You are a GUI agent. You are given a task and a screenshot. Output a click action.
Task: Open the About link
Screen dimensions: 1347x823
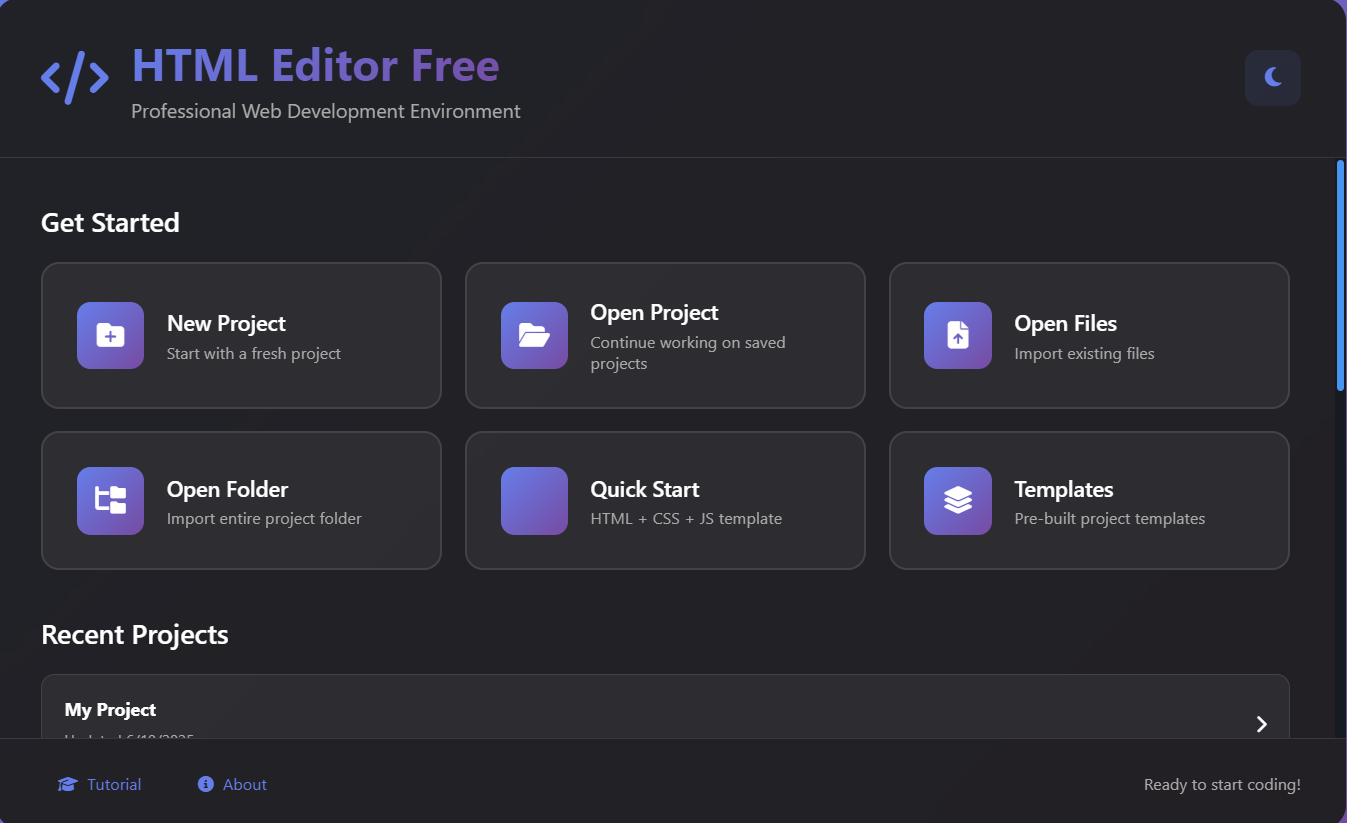245,785
